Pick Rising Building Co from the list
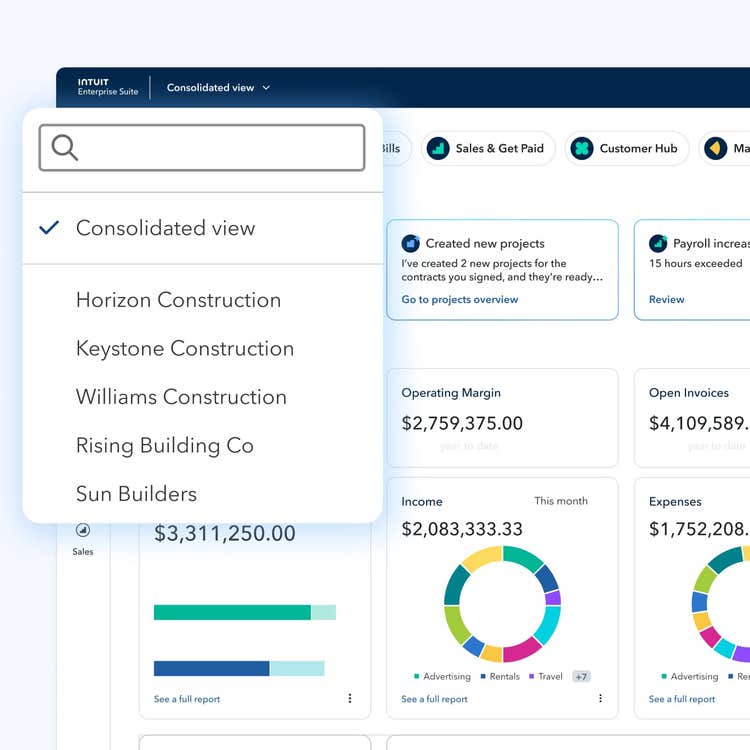The image size is (750, 750). point(165,445)
